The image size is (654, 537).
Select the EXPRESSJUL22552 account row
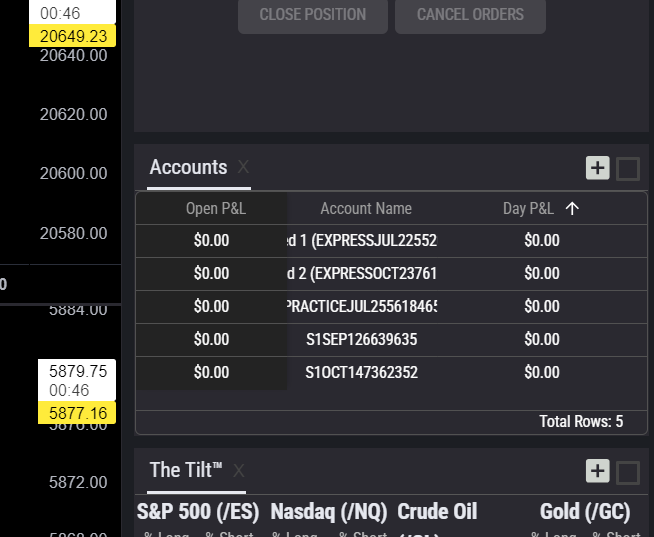tap(366, 240)
